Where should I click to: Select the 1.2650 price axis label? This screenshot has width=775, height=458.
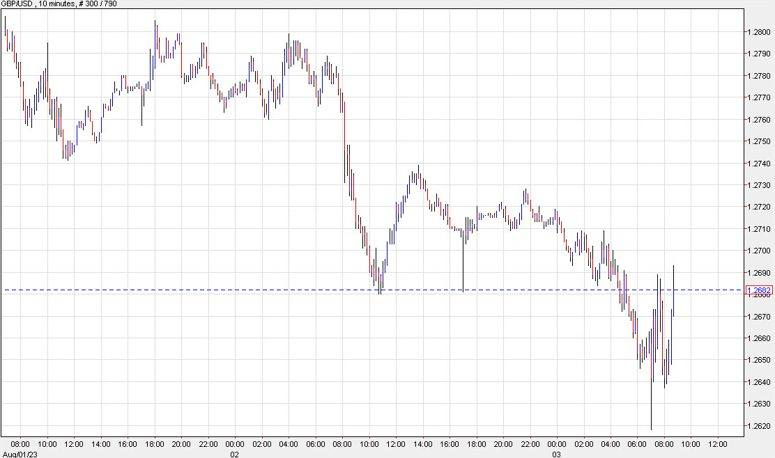click(759, 360)
